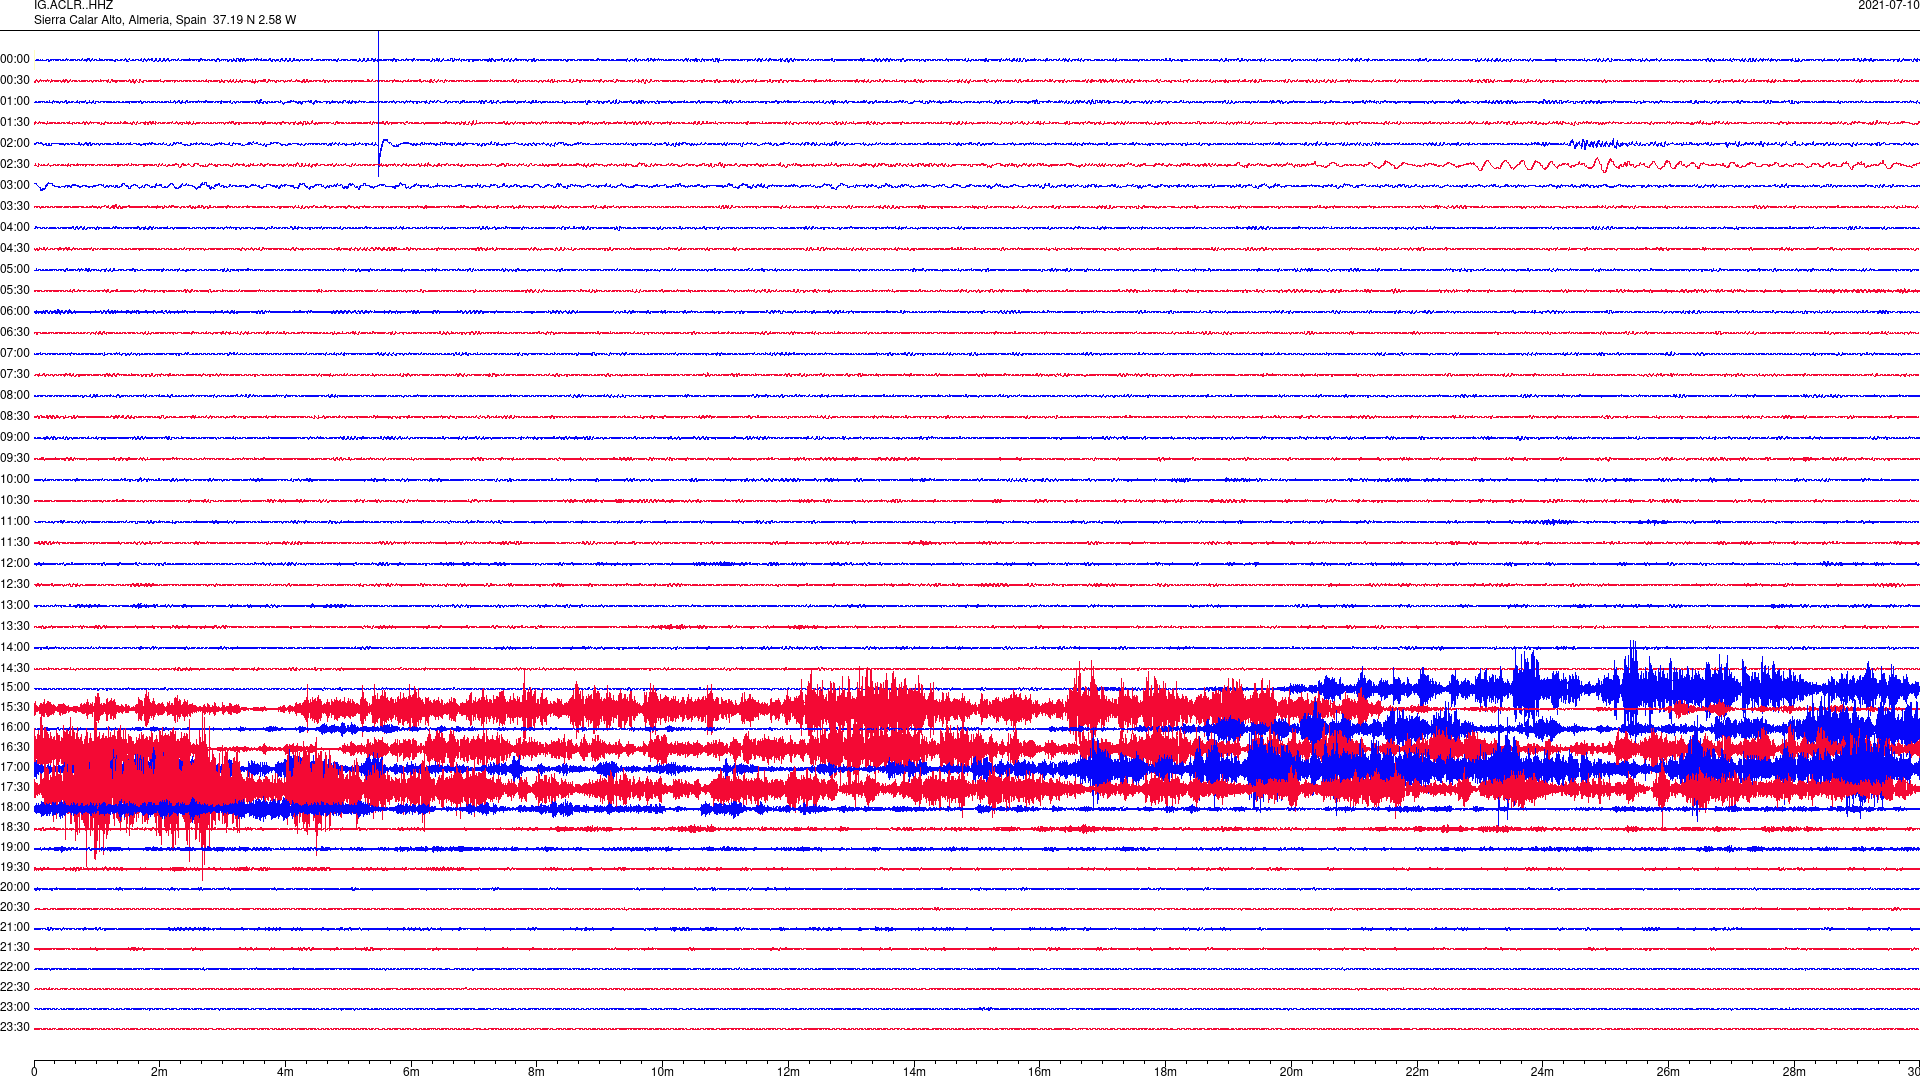
Task: Click the 14m tick on the time axis
Action: point(914,1072)
